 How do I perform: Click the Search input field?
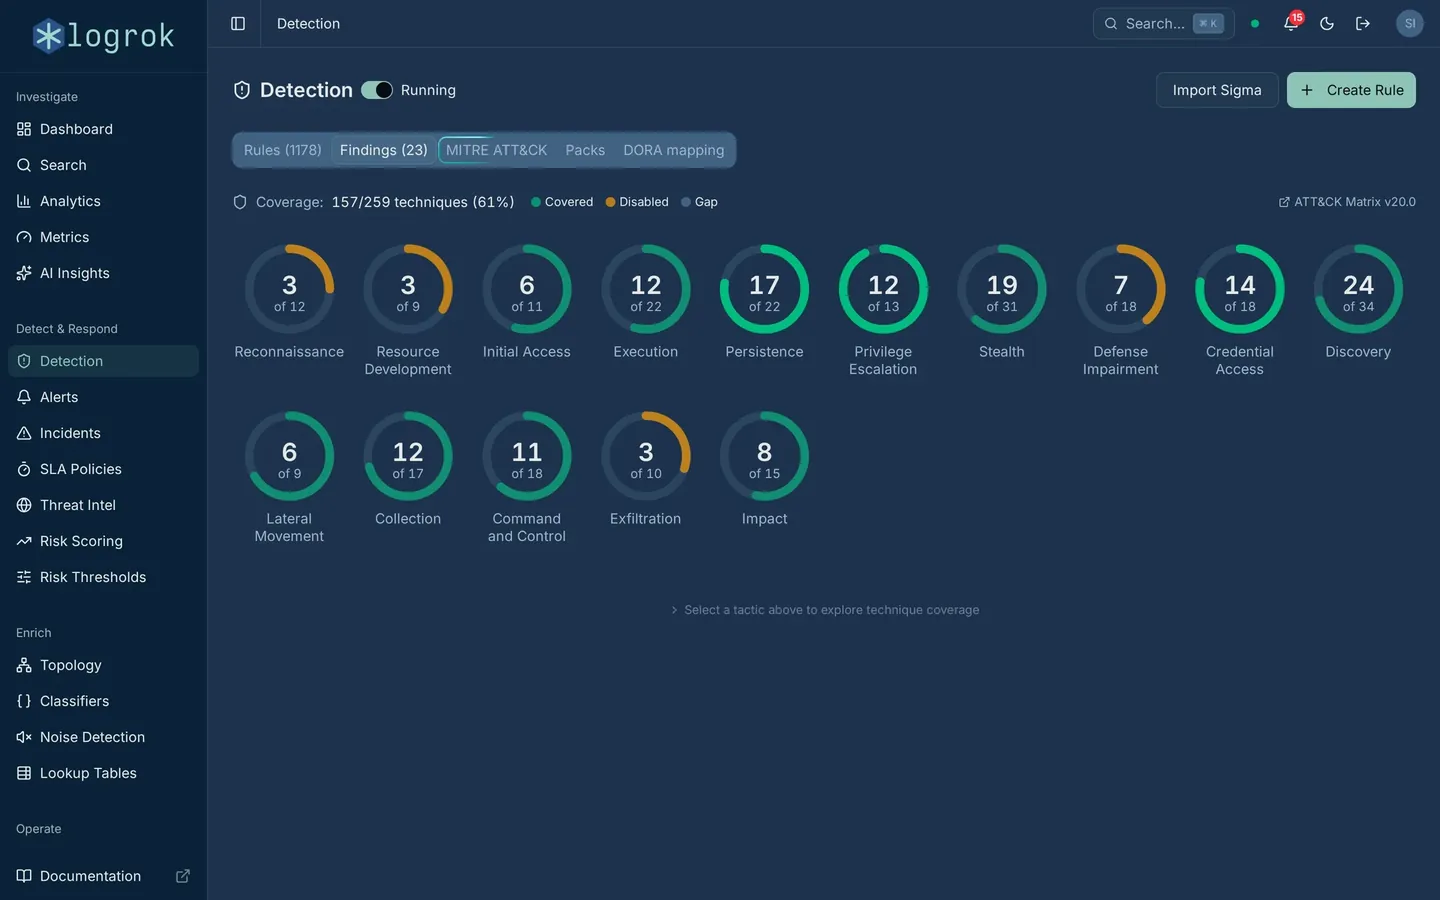1164,23
